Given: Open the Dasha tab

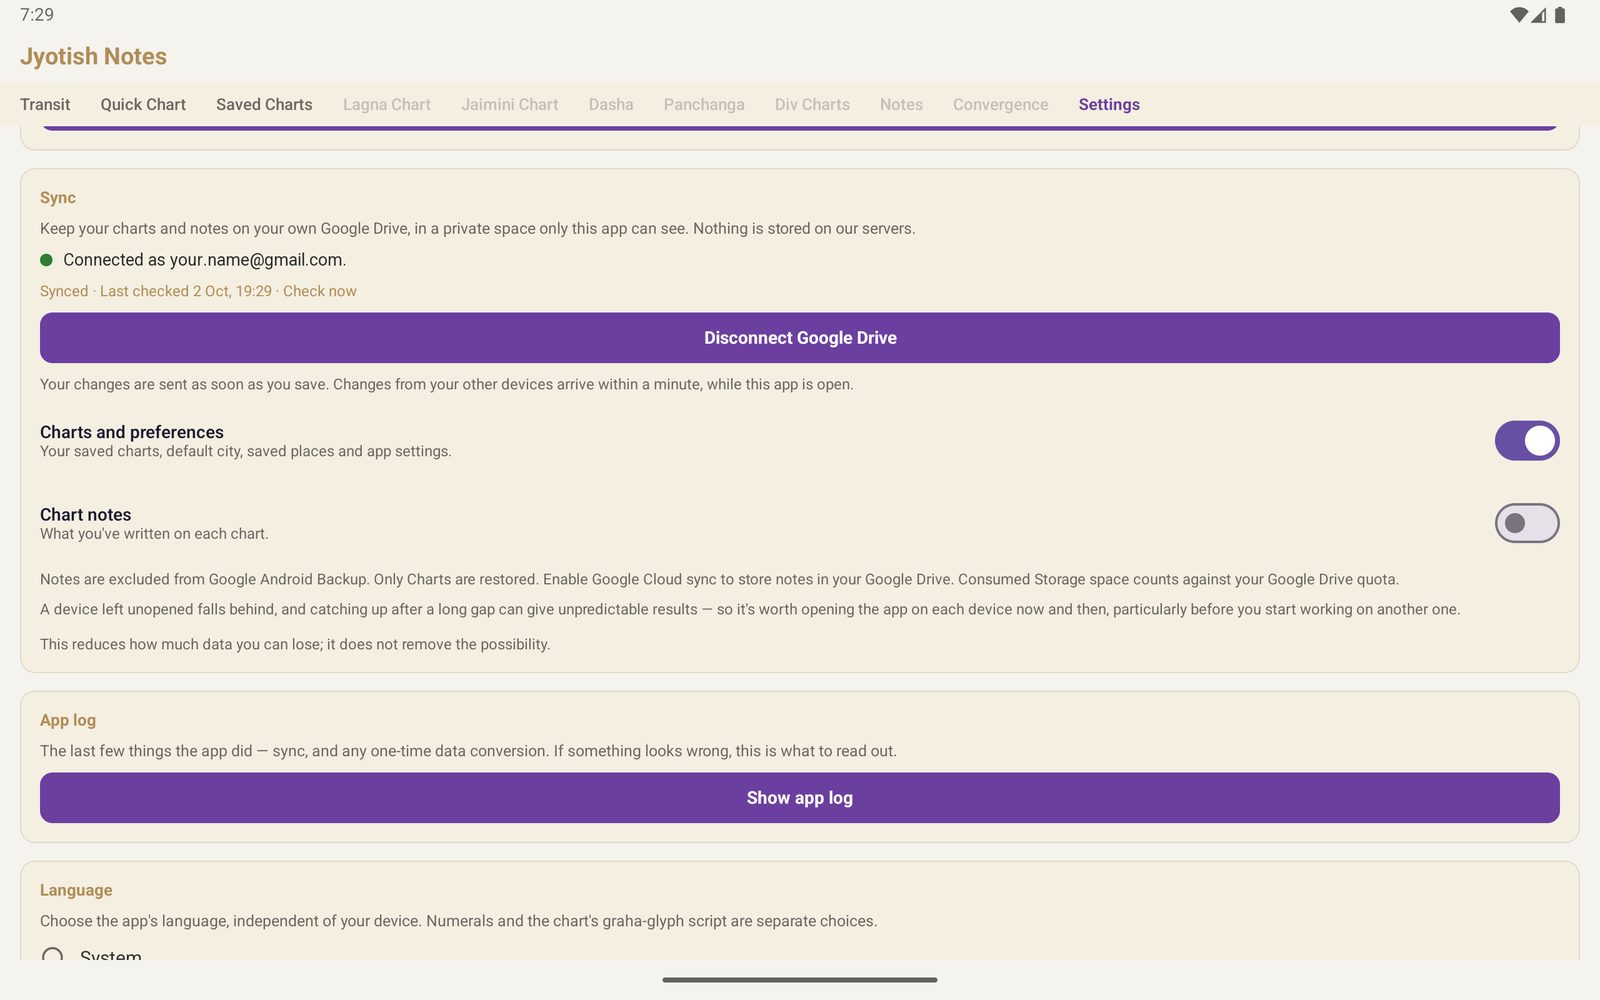Looking at the screenshot, I should [611, 104].
